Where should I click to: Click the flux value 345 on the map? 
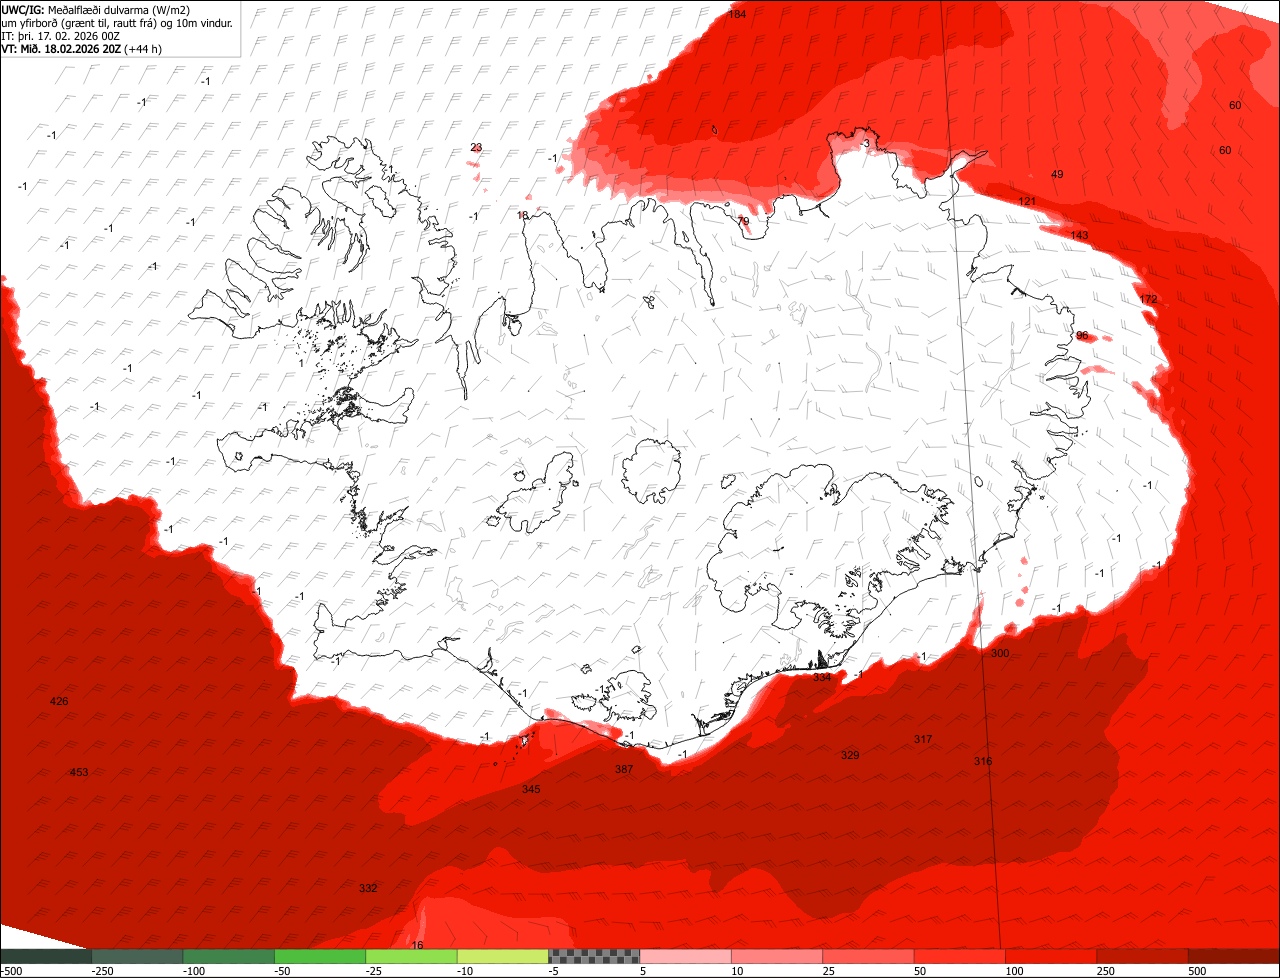531,789
